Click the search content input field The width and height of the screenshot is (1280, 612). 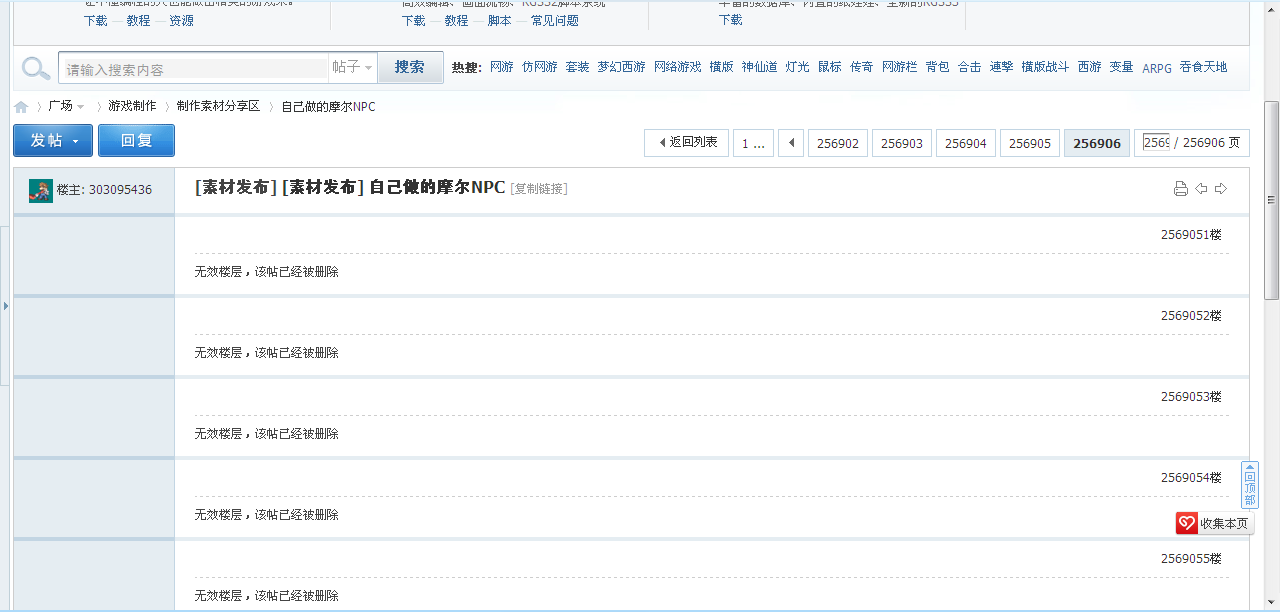[194, 69]
